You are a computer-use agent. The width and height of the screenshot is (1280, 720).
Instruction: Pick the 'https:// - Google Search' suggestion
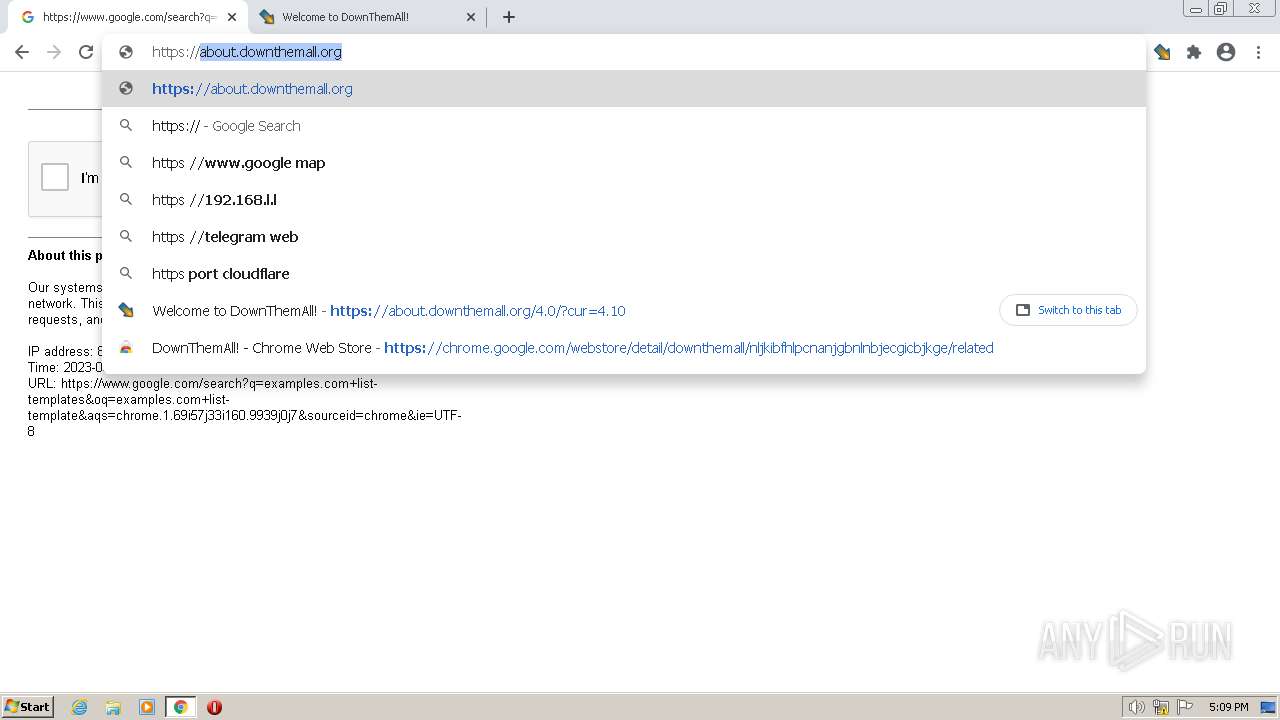point(624,126)
